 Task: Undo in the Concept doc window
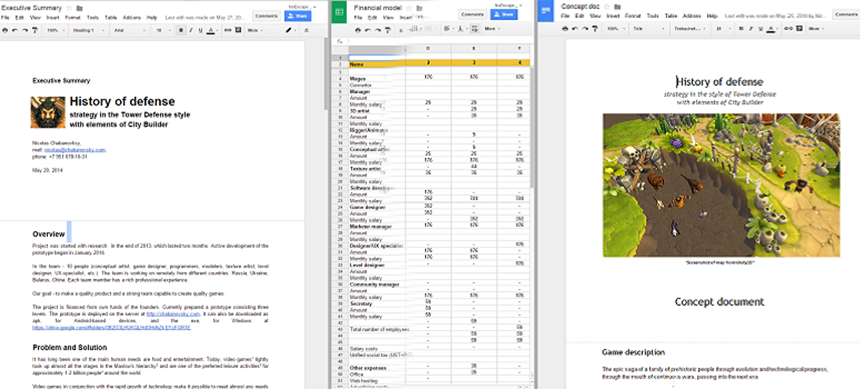click(575, 29)
